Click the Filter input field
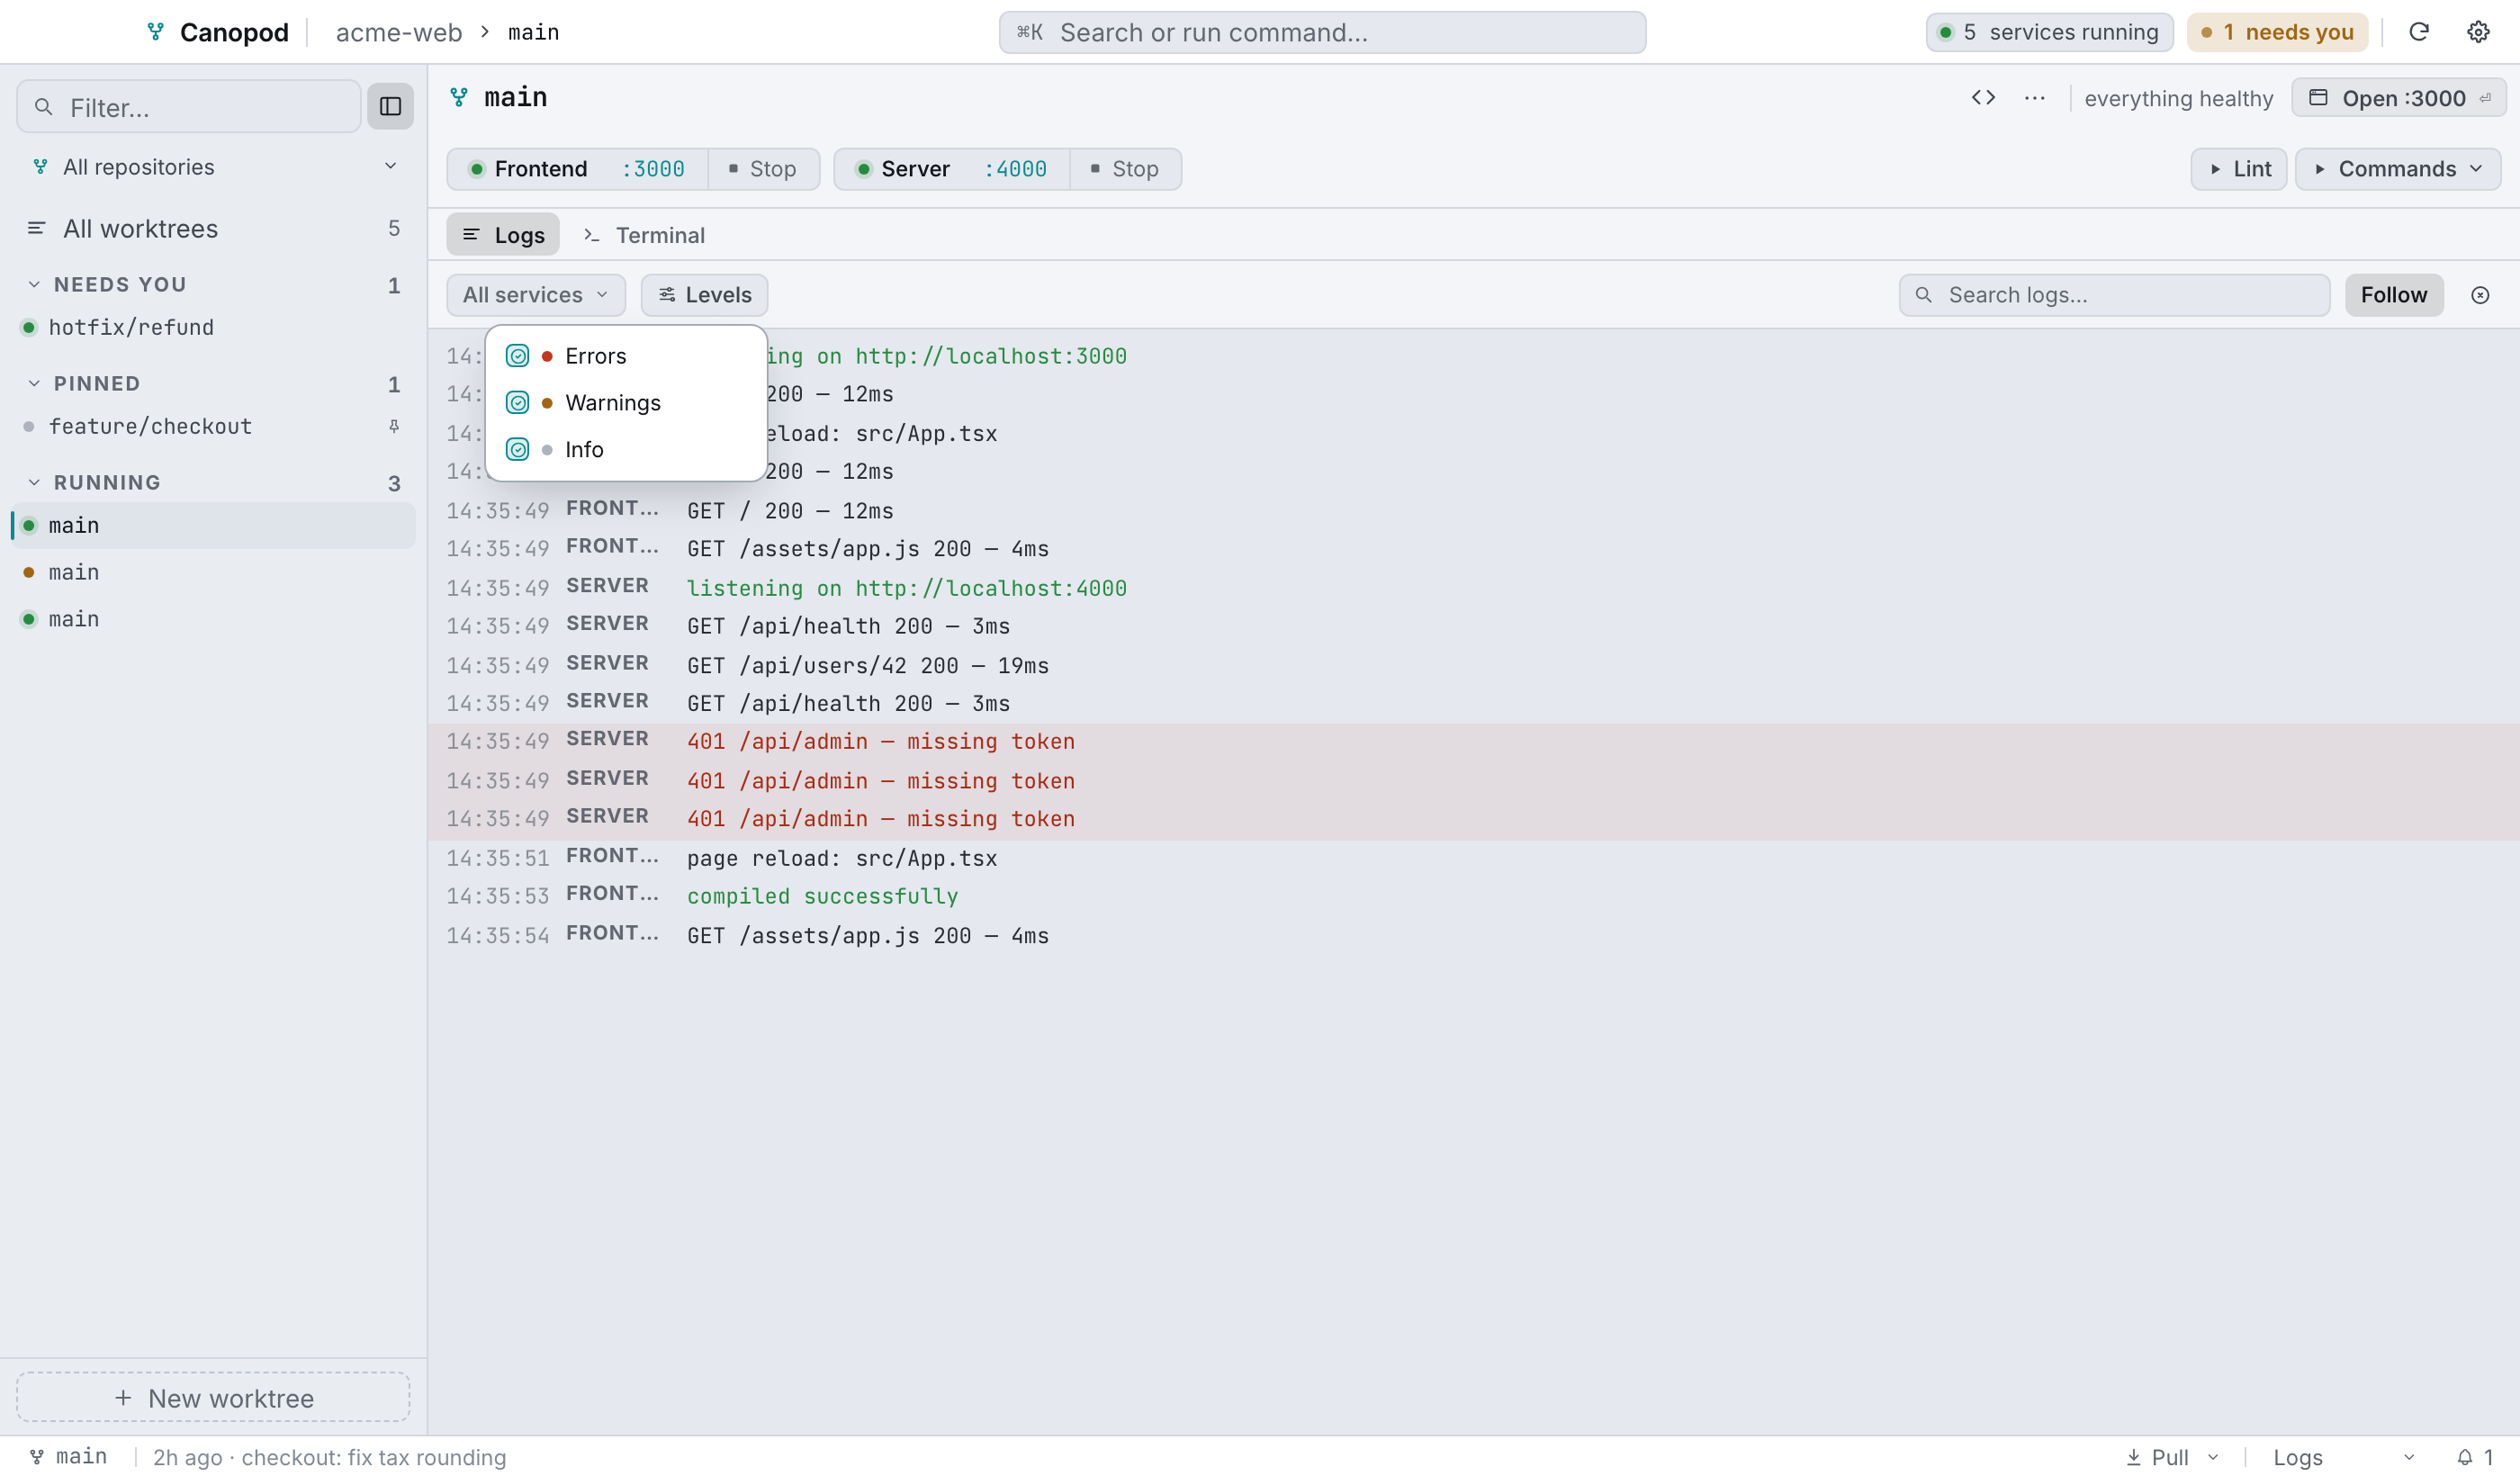2520x1476 pixels. tap(189, 106)
